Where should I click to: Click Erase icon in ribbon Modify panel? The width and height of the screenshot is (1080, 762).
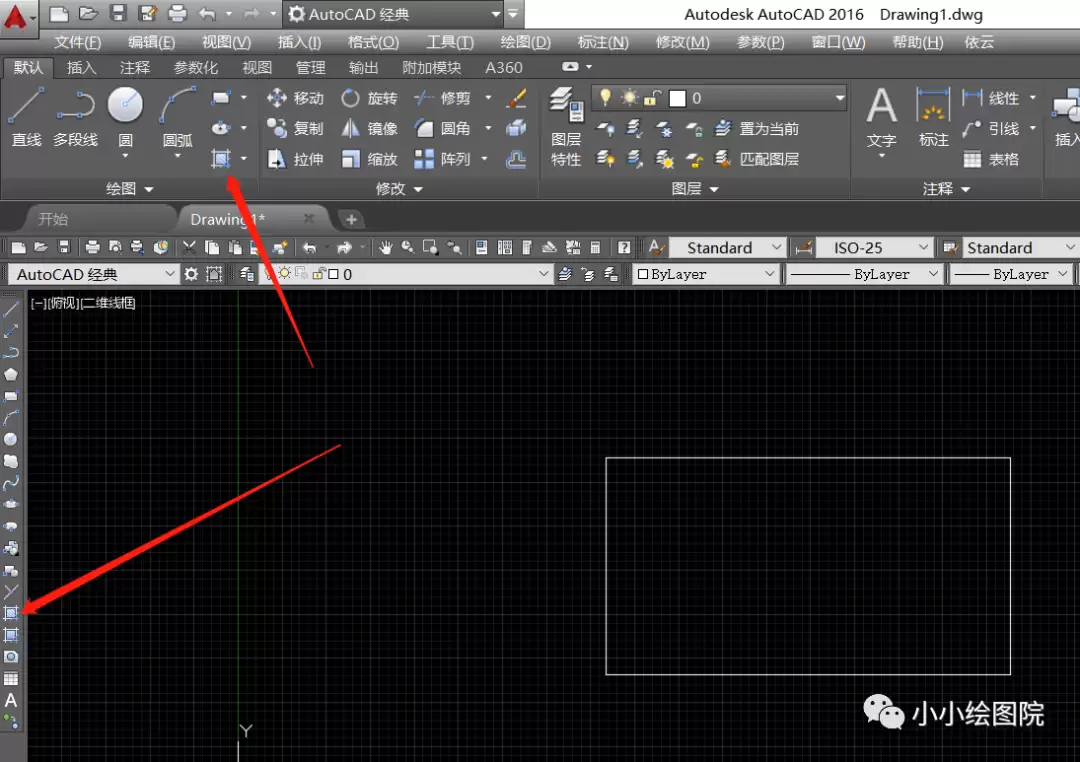click(517, 99)
